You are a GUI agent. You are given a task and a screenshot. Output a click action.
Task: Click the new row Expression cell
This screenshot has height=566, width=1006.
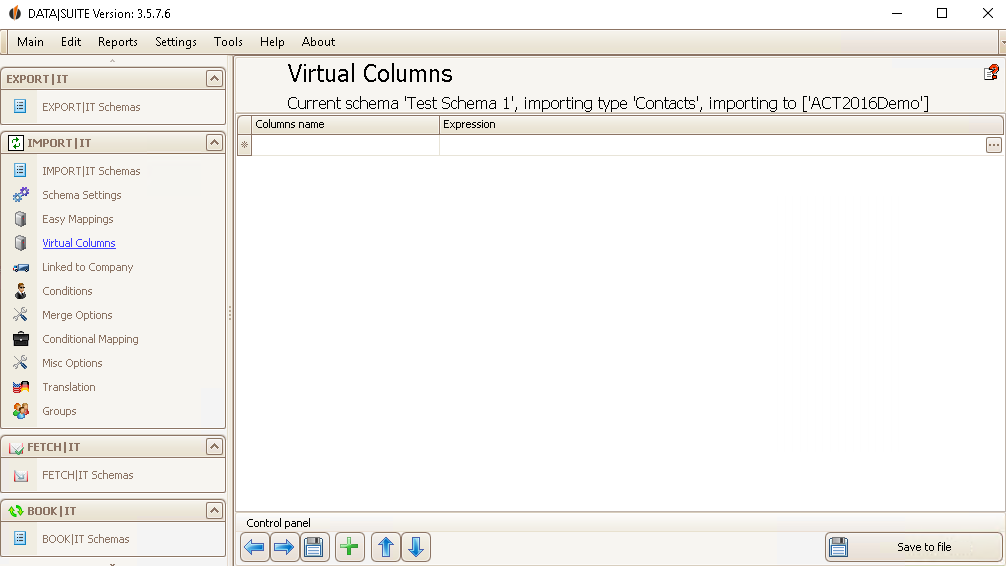712,145
